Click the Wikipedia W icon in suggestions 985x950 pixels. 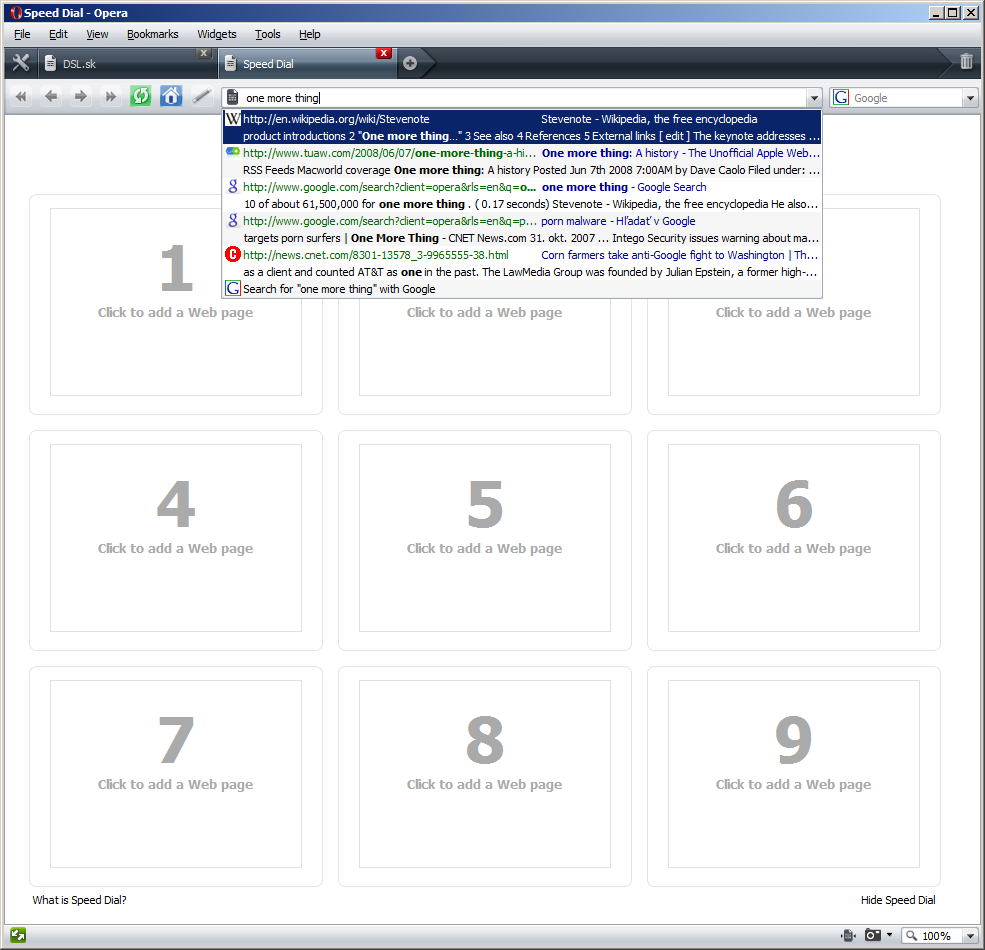tap(233, 119)
